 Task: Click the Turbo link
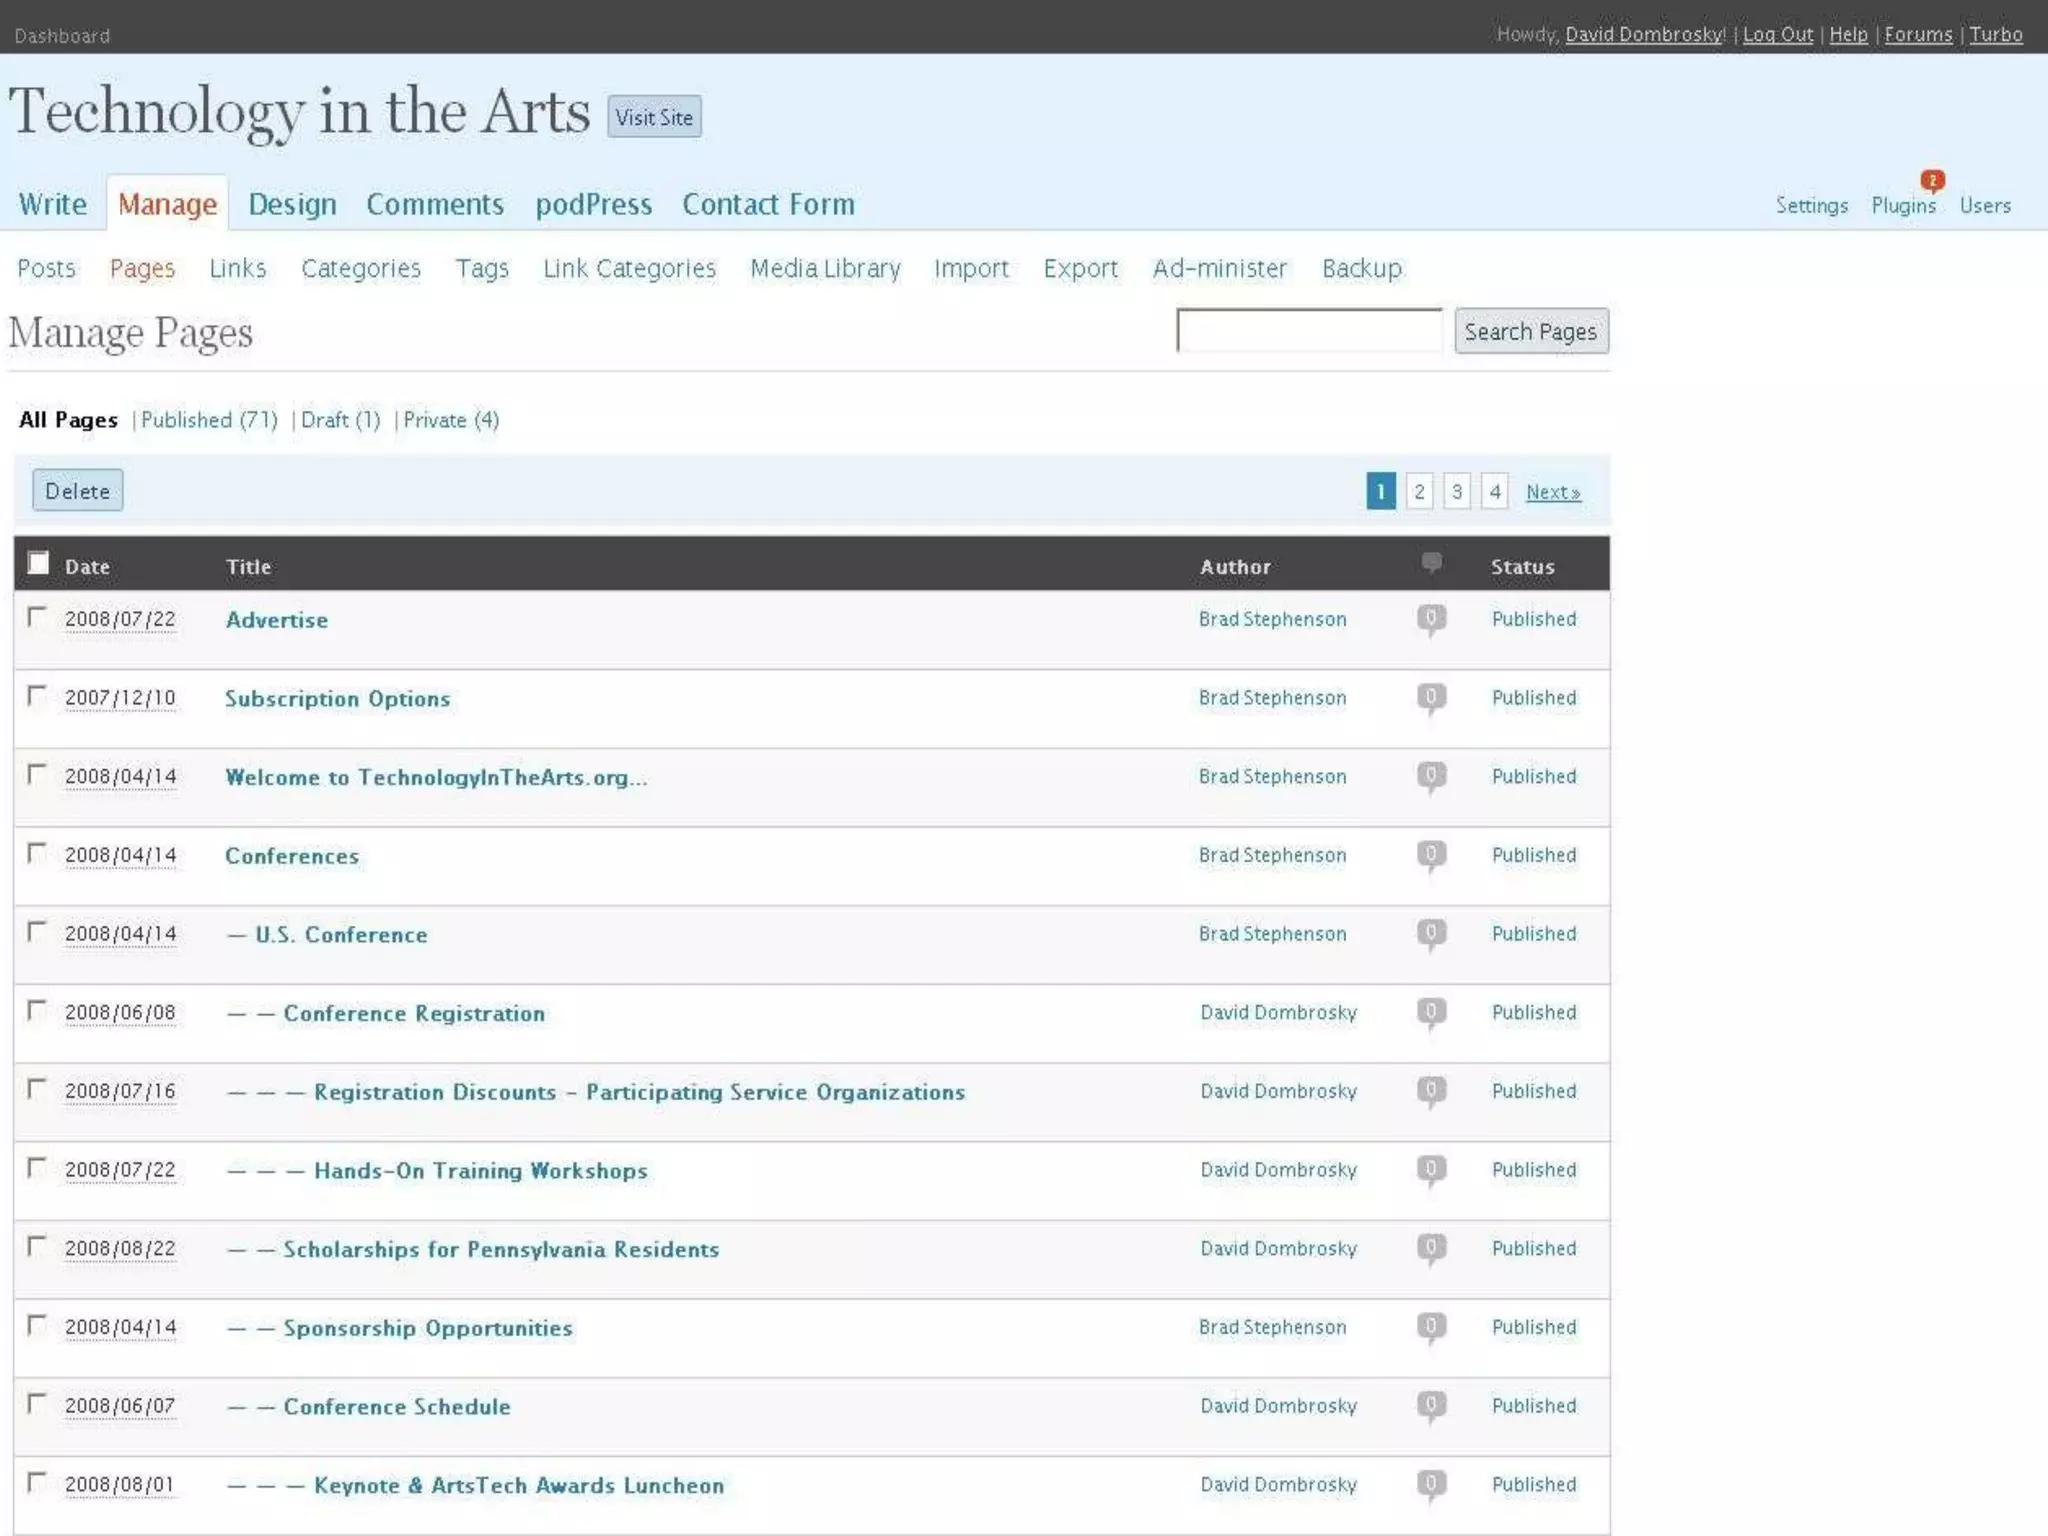pyautogui.click(x=1996, y=35)
